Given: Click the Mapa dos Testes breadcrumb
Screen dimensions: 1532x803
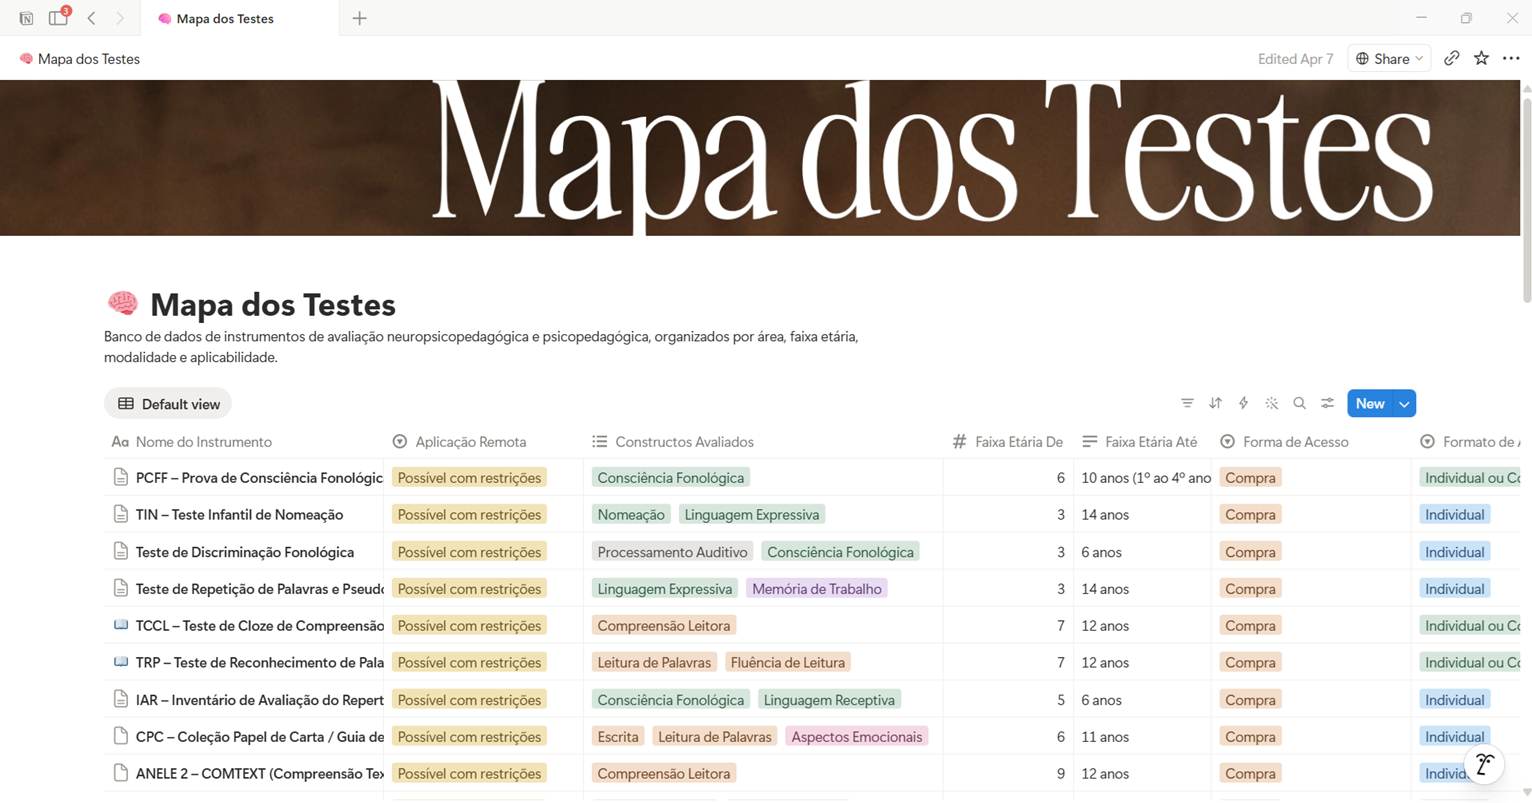Looking at the screenshot, I should tap(79, 59).
